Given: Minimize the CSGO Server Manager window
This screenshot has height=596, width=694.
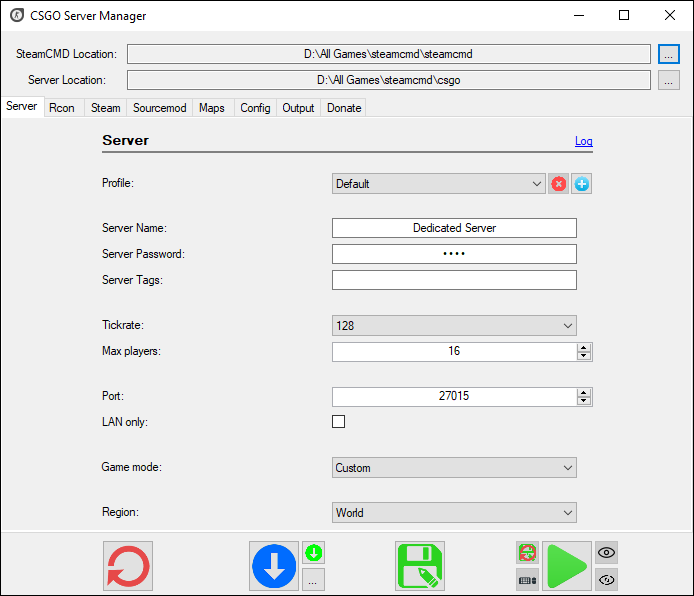Looking at the screenshot, I should point(579,15).
